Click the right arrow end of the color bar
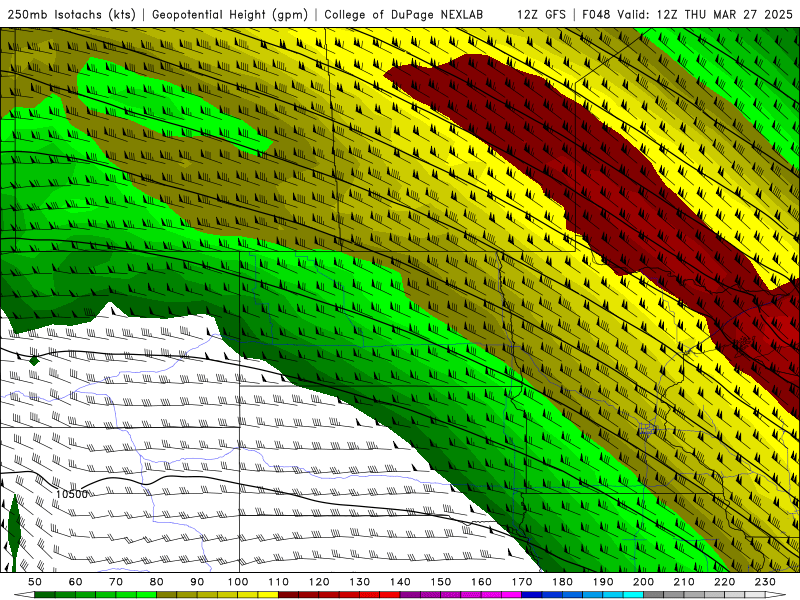Viewport: 800px width, 600px height. 776,595
